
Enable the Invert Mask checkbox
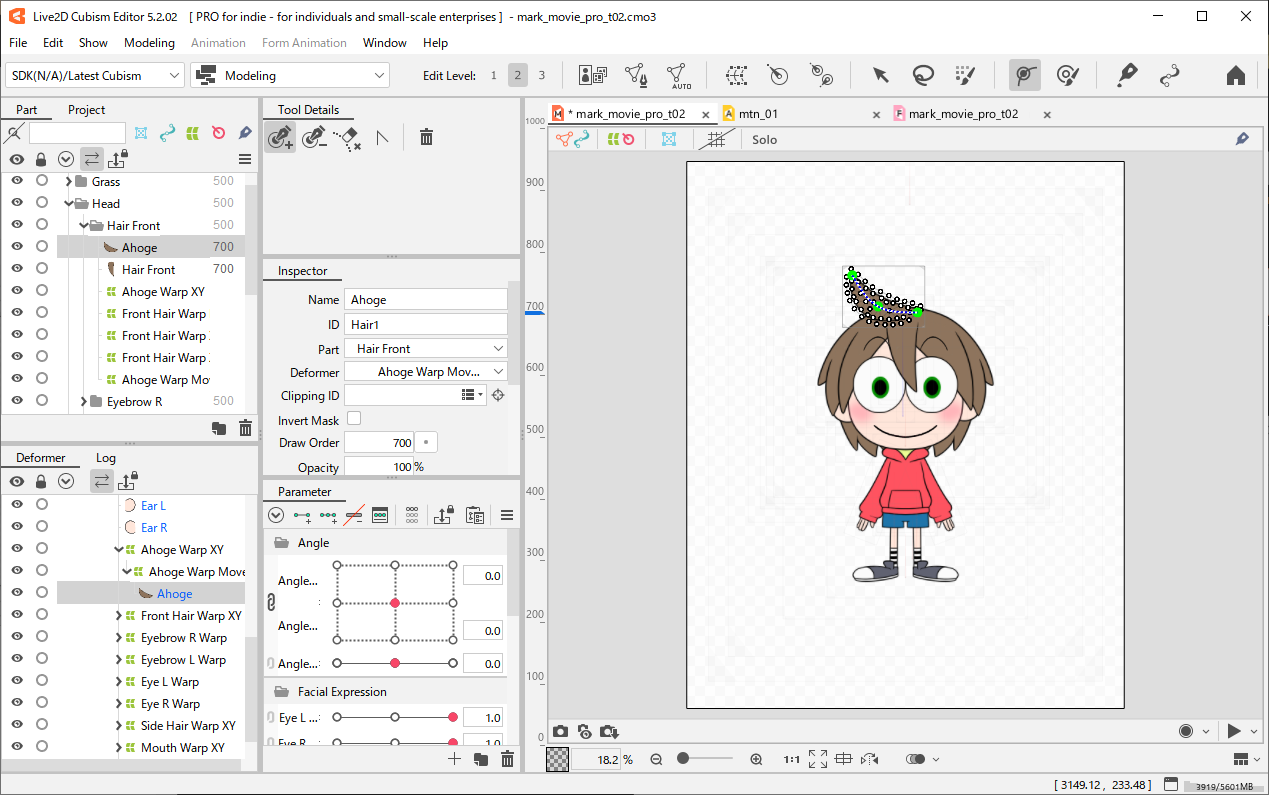(354, 419)
